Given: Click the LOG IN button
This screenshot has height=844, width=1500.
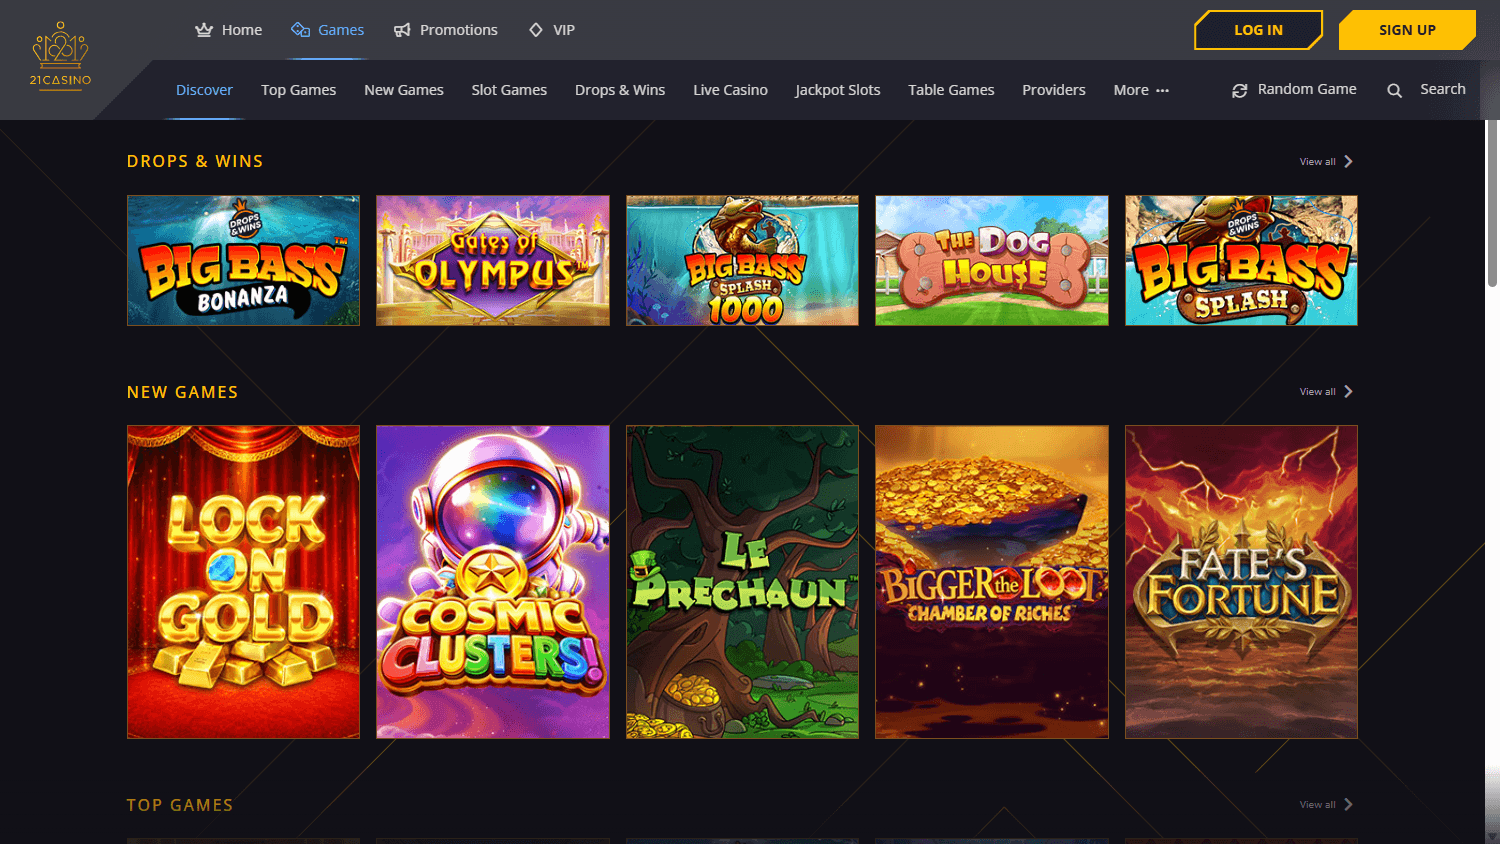Looking at the screenshot, I should click(1258, 30).
